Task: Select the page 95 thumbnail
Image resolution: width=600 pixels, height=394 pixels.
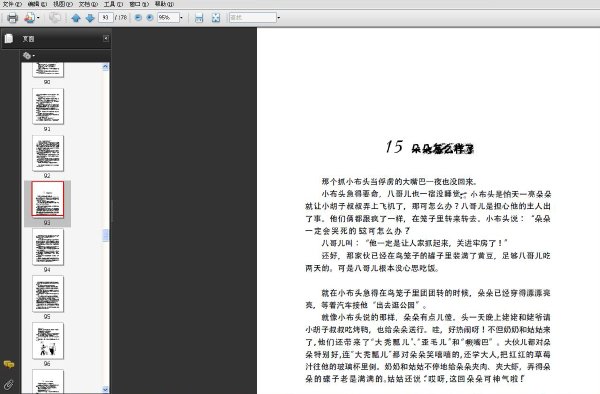Action: pos(48,294)
